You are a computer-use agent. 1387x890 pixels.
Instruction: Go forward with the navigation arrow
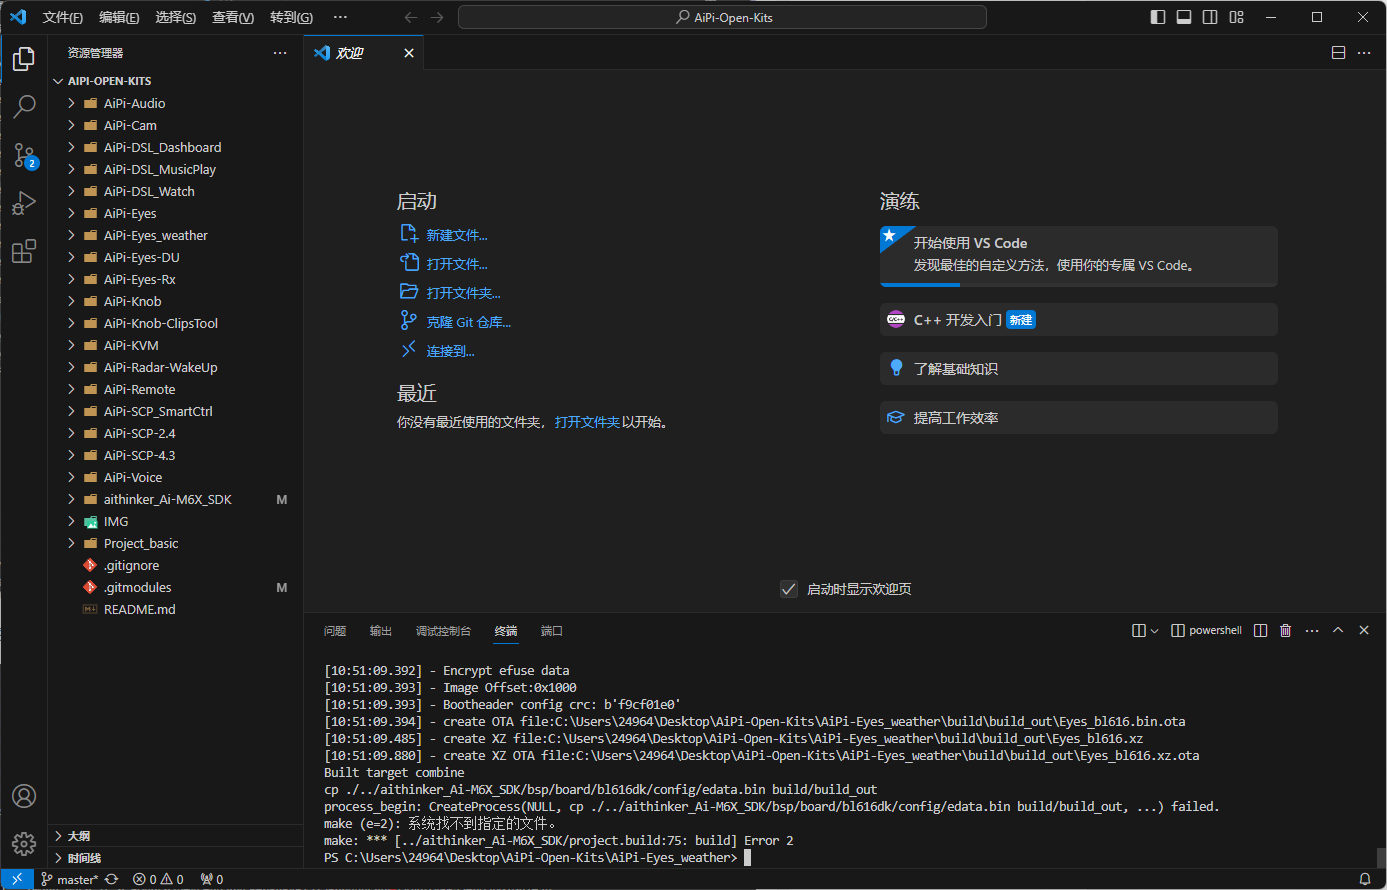436,17
